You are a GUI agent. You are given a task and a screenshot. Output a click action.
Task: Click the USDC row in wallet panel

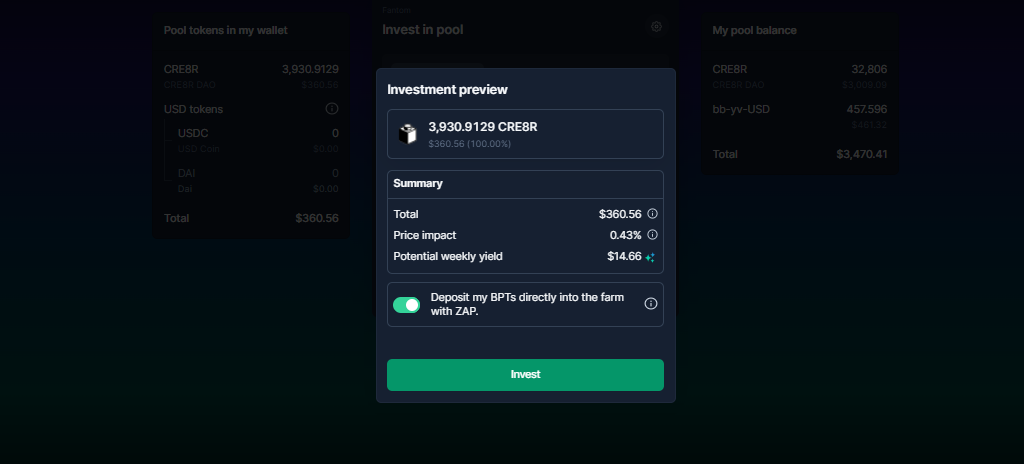pos(258,141)
